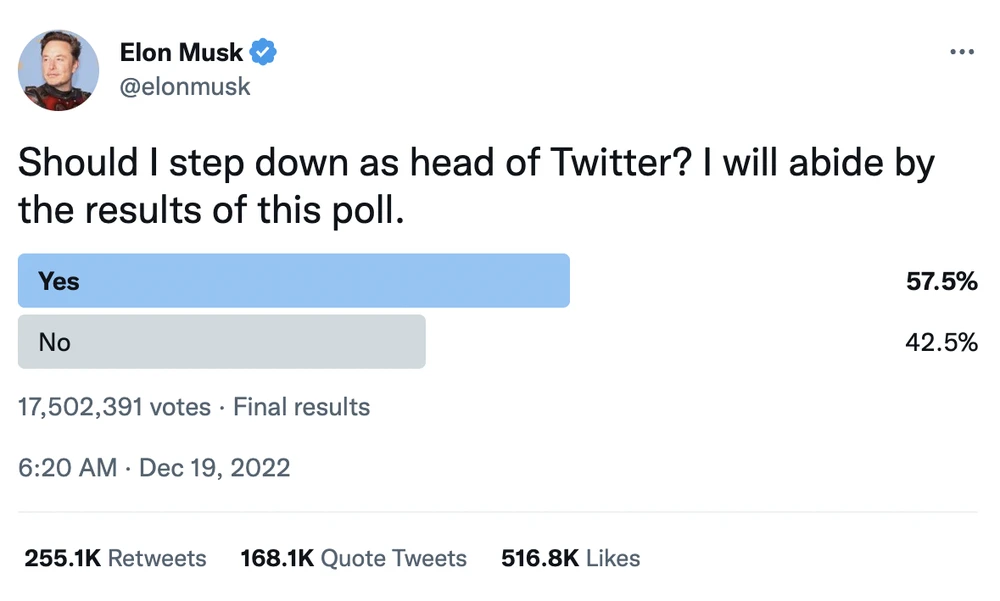
Task: Open the 168.1K Quote Tweets list
Action: point(352,558)
